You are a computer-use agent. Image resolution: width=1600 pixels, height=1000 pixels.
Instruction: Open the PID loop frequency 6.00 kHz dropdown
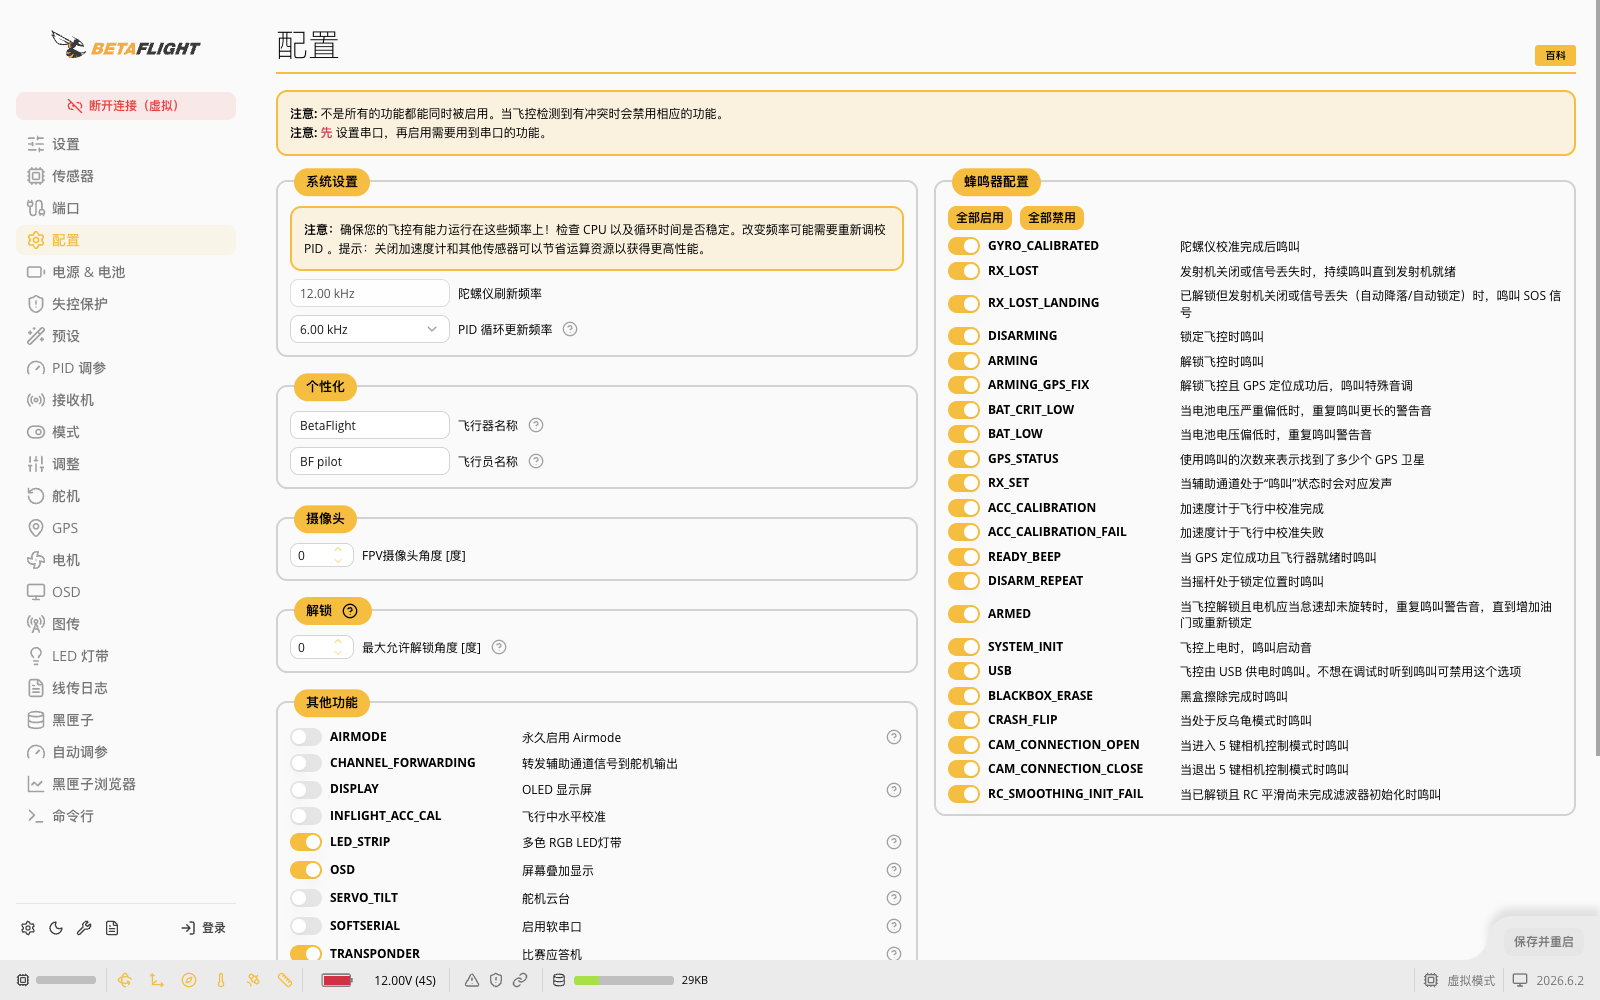369,329
